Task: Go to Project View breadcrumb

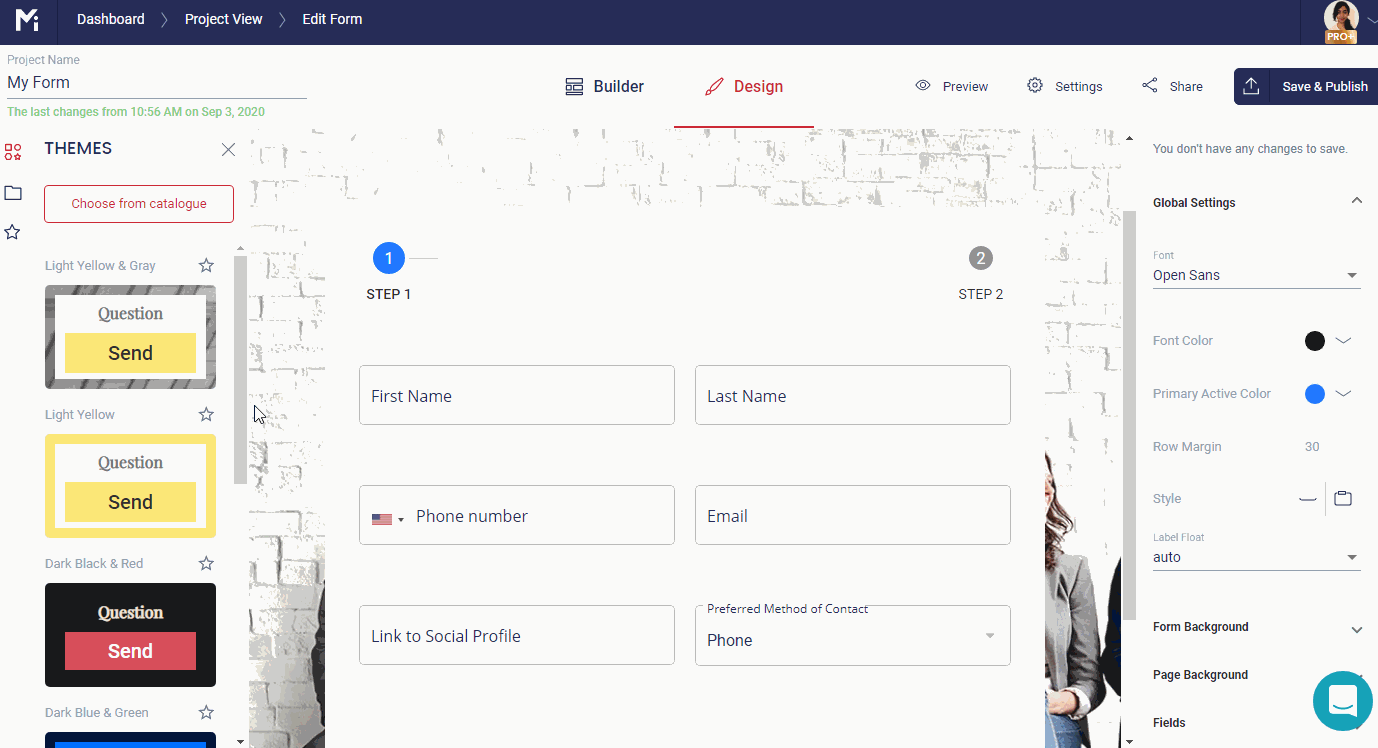Action: 224,19
